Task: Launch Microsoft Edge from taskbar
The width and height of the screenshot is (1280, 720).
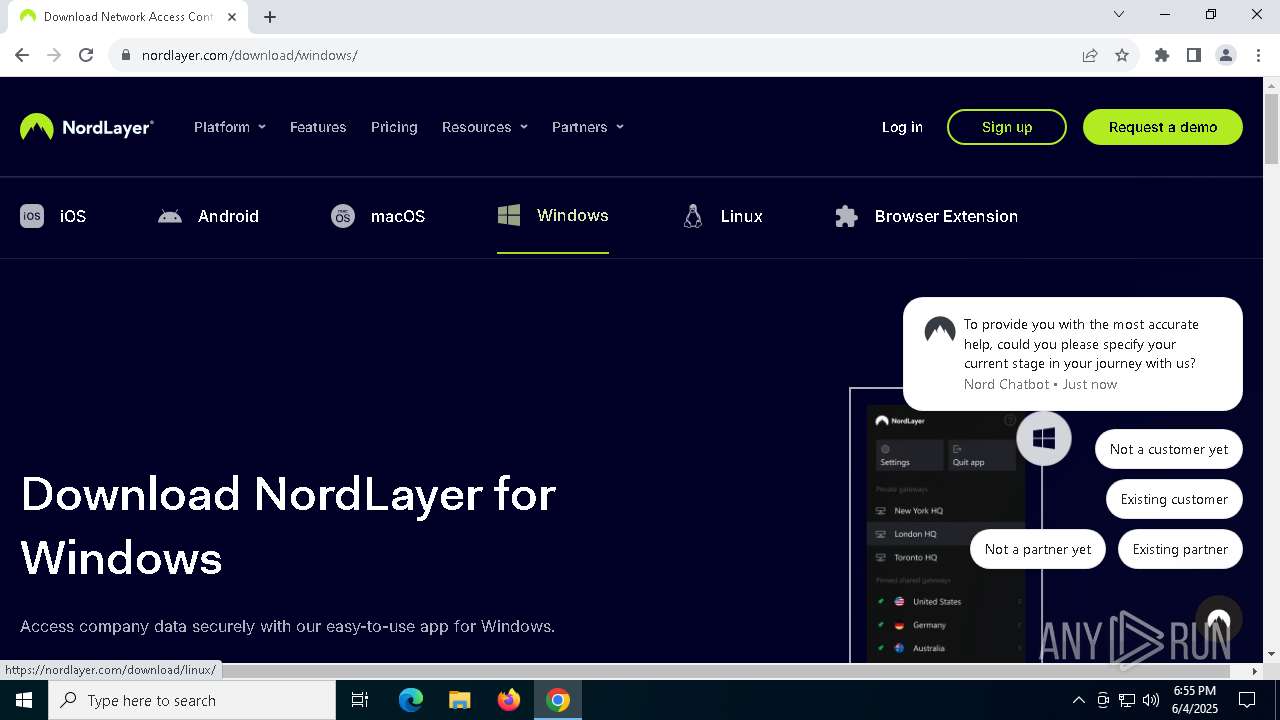Action: click(x=411, y=700)
